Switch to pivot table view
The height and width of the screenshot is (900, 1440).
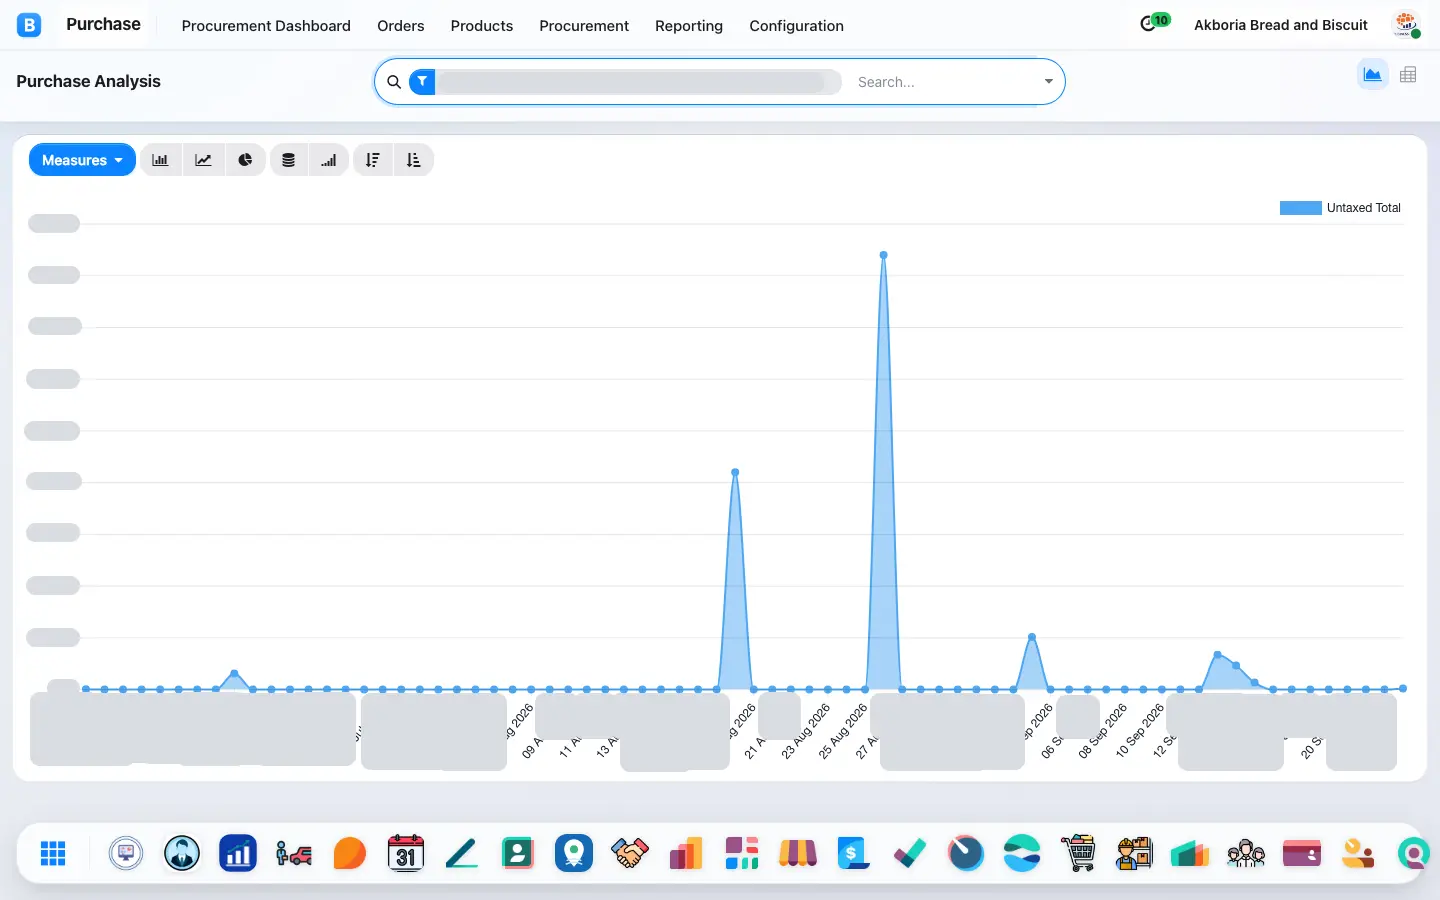click(1408, 75)
